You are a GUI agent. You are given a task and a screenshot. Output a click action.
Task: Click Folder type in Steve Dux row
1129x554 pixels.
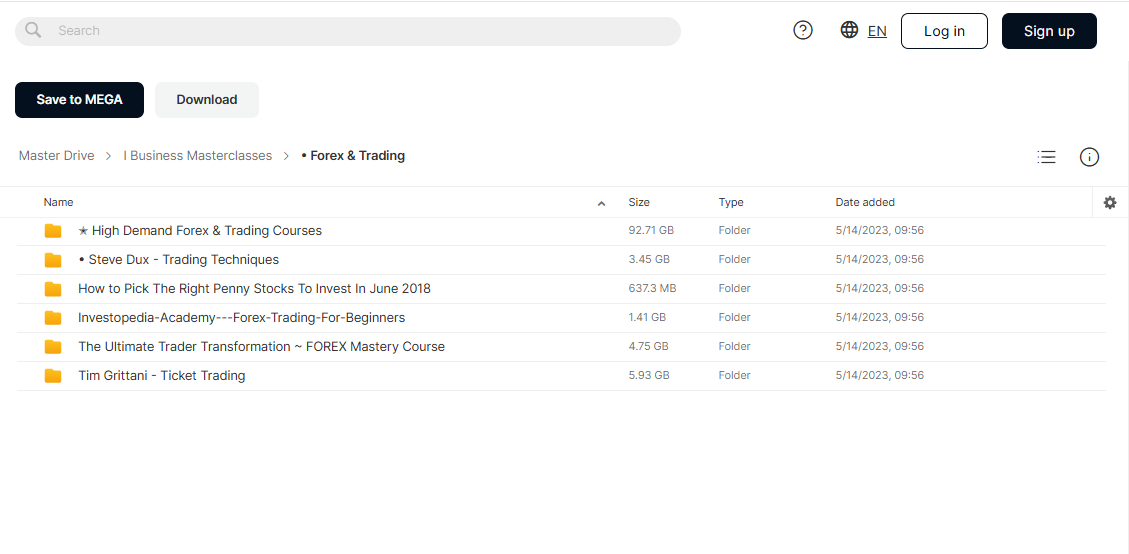tap(734, 259)
